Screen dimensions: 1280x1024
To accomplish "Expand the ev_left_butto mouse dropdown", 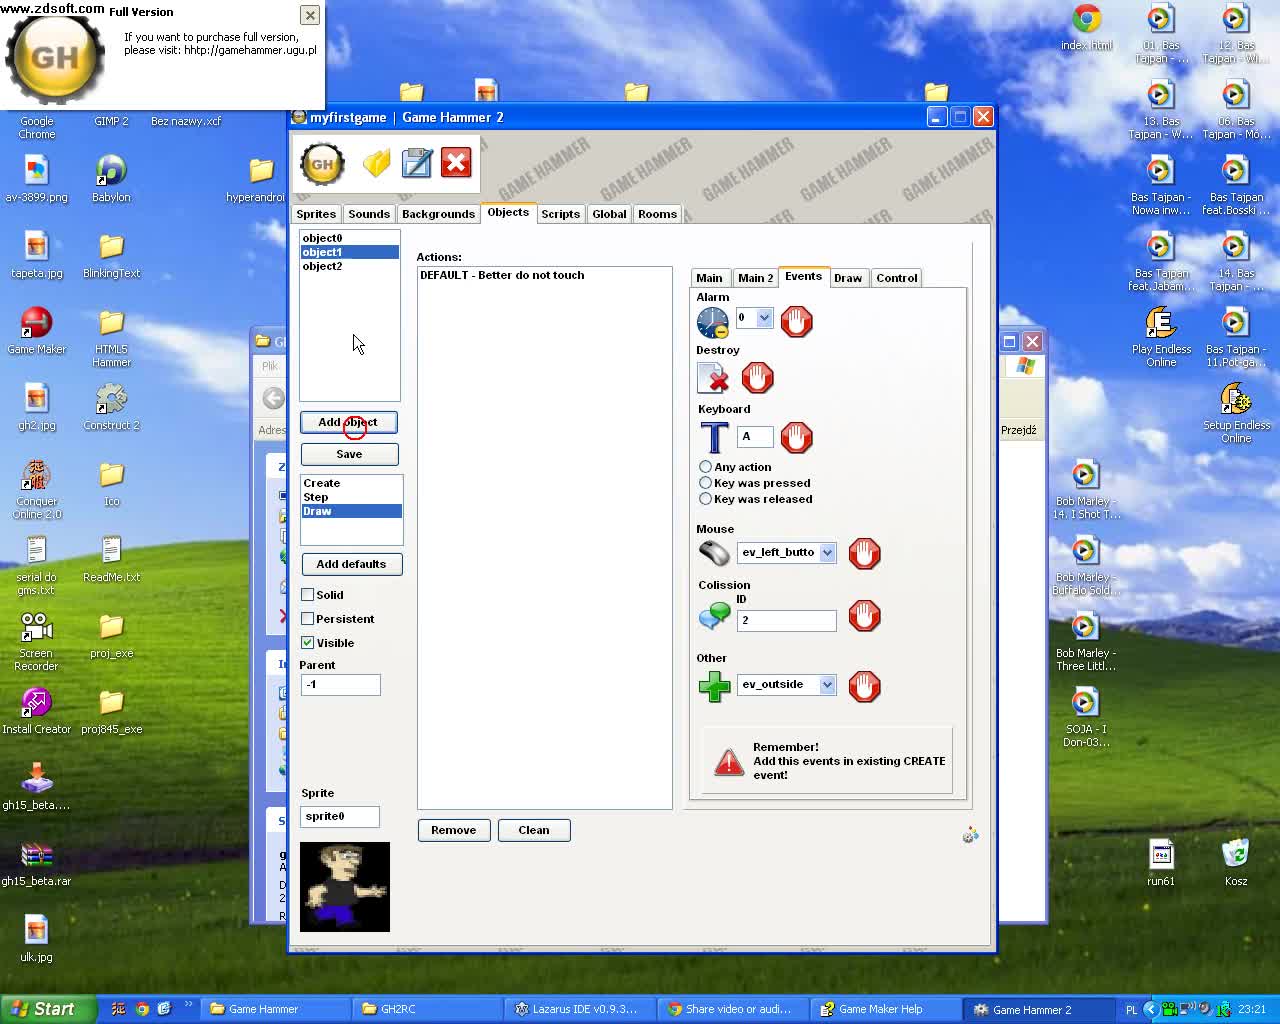I will click(x=827, y=552).
